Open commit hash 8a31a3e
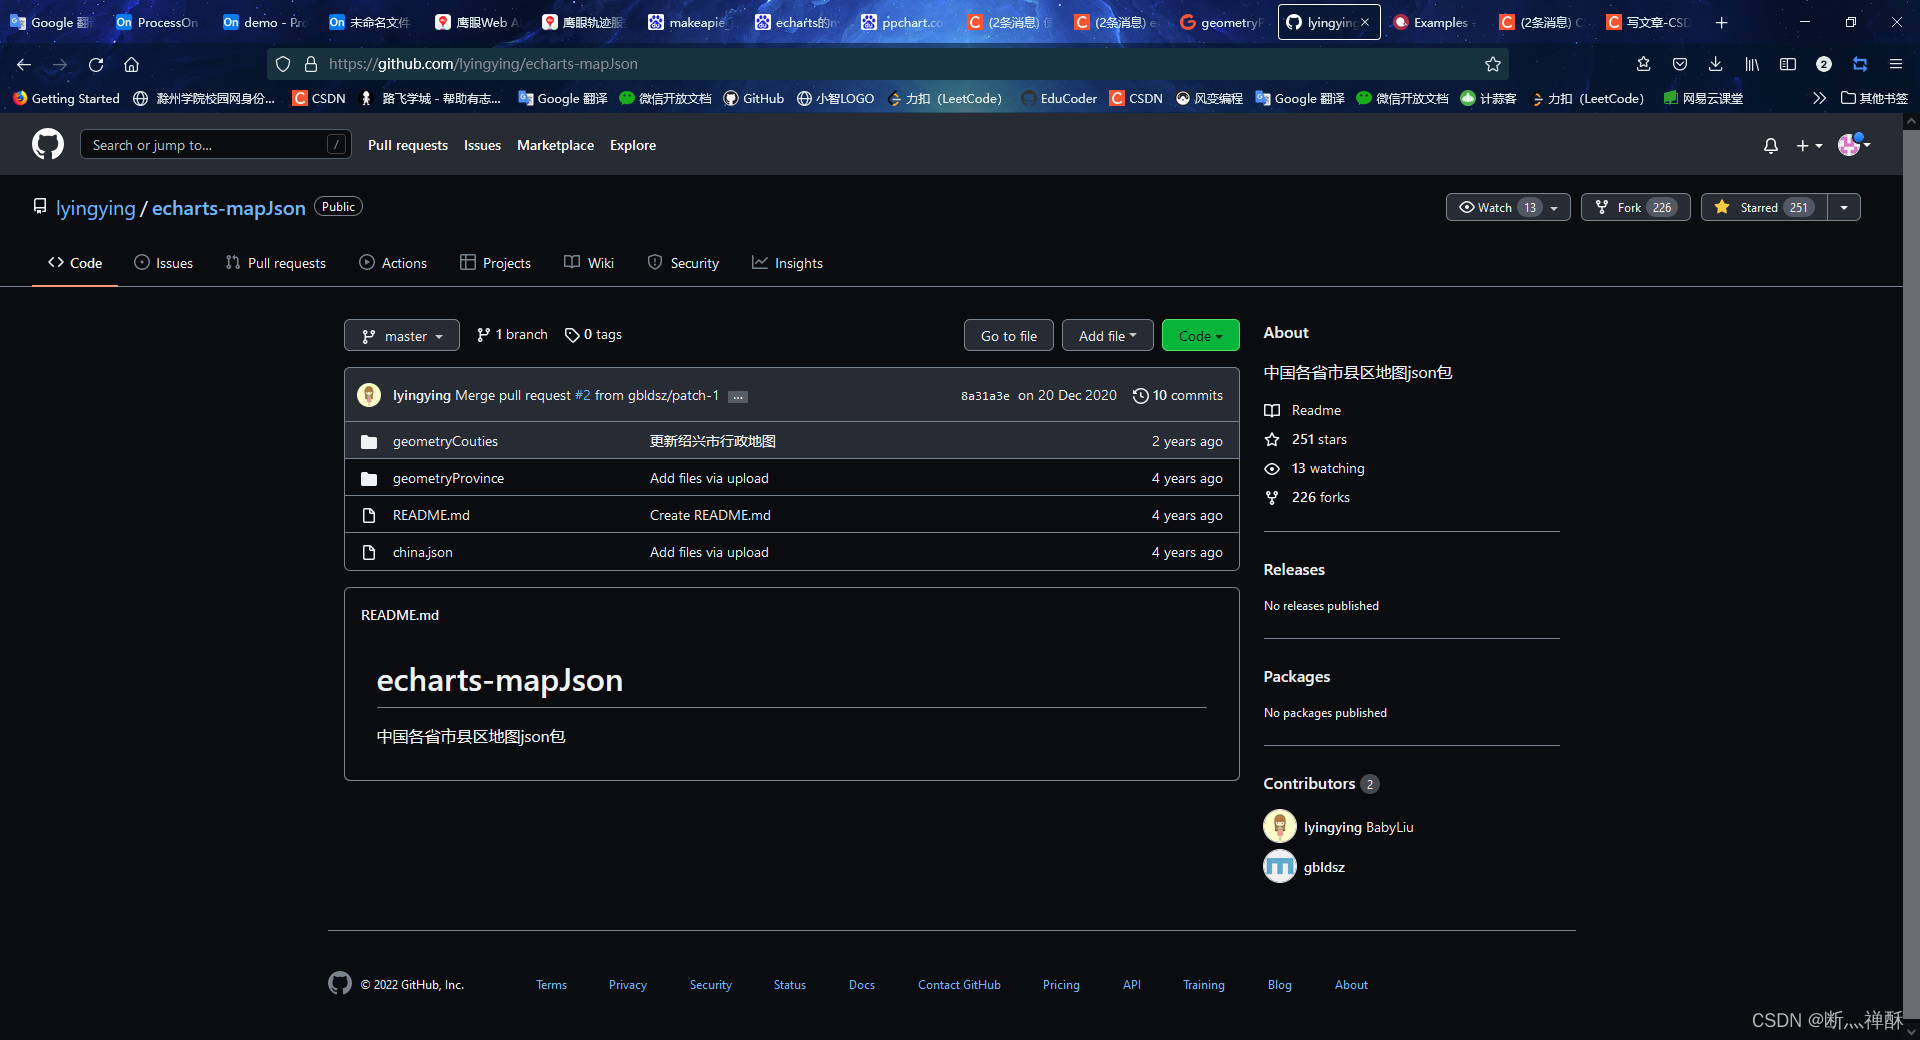The height and width of the screenshot is (1040, 1920). tap(985, 396)
